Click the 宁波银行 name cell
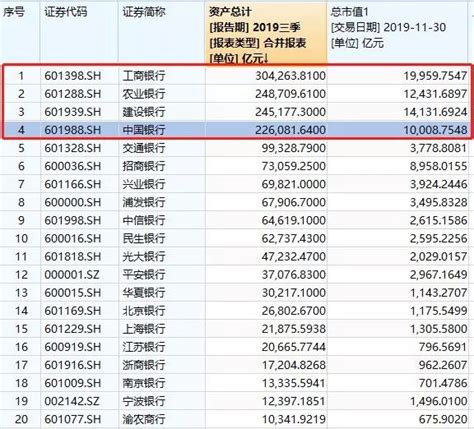 (x=144, y=401)
